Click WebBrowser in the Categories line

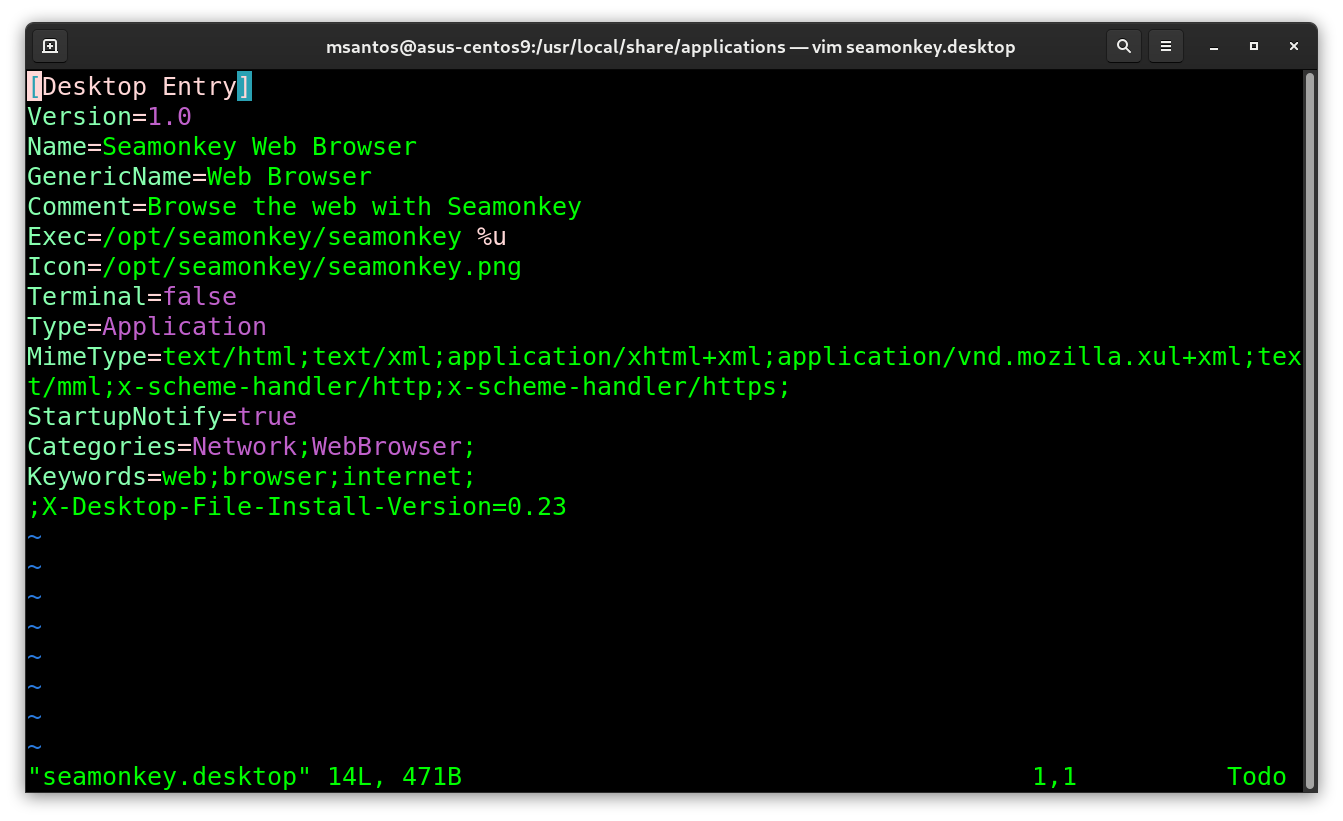(x=387, y=447)
